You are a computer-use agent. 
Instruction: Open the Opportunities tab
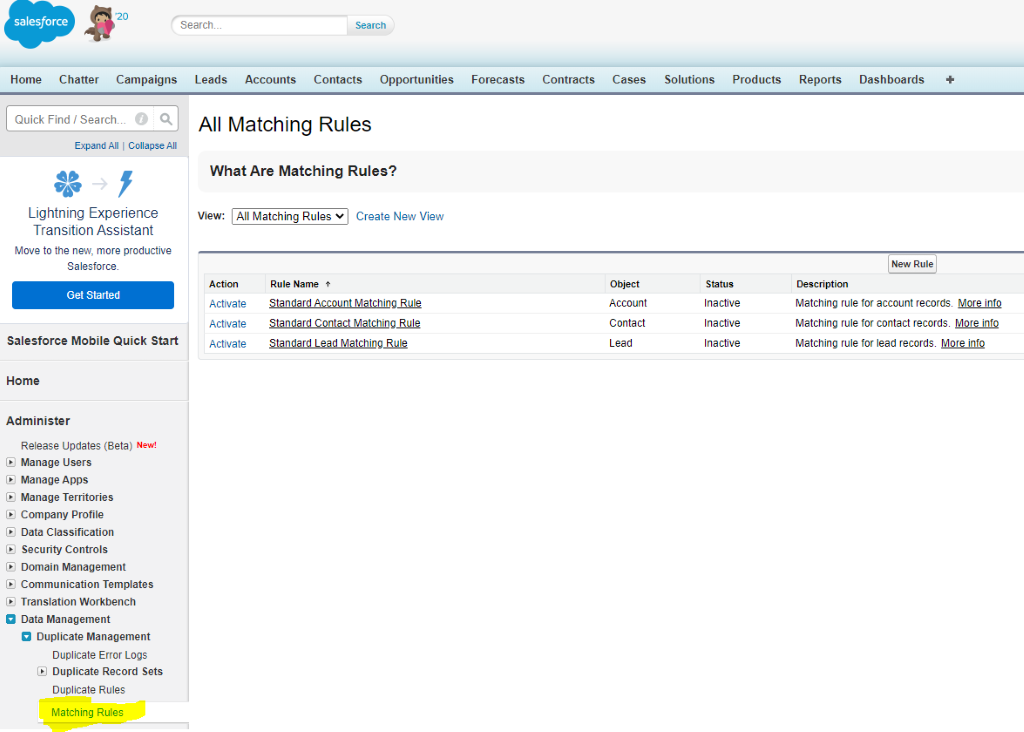point(417,80)
